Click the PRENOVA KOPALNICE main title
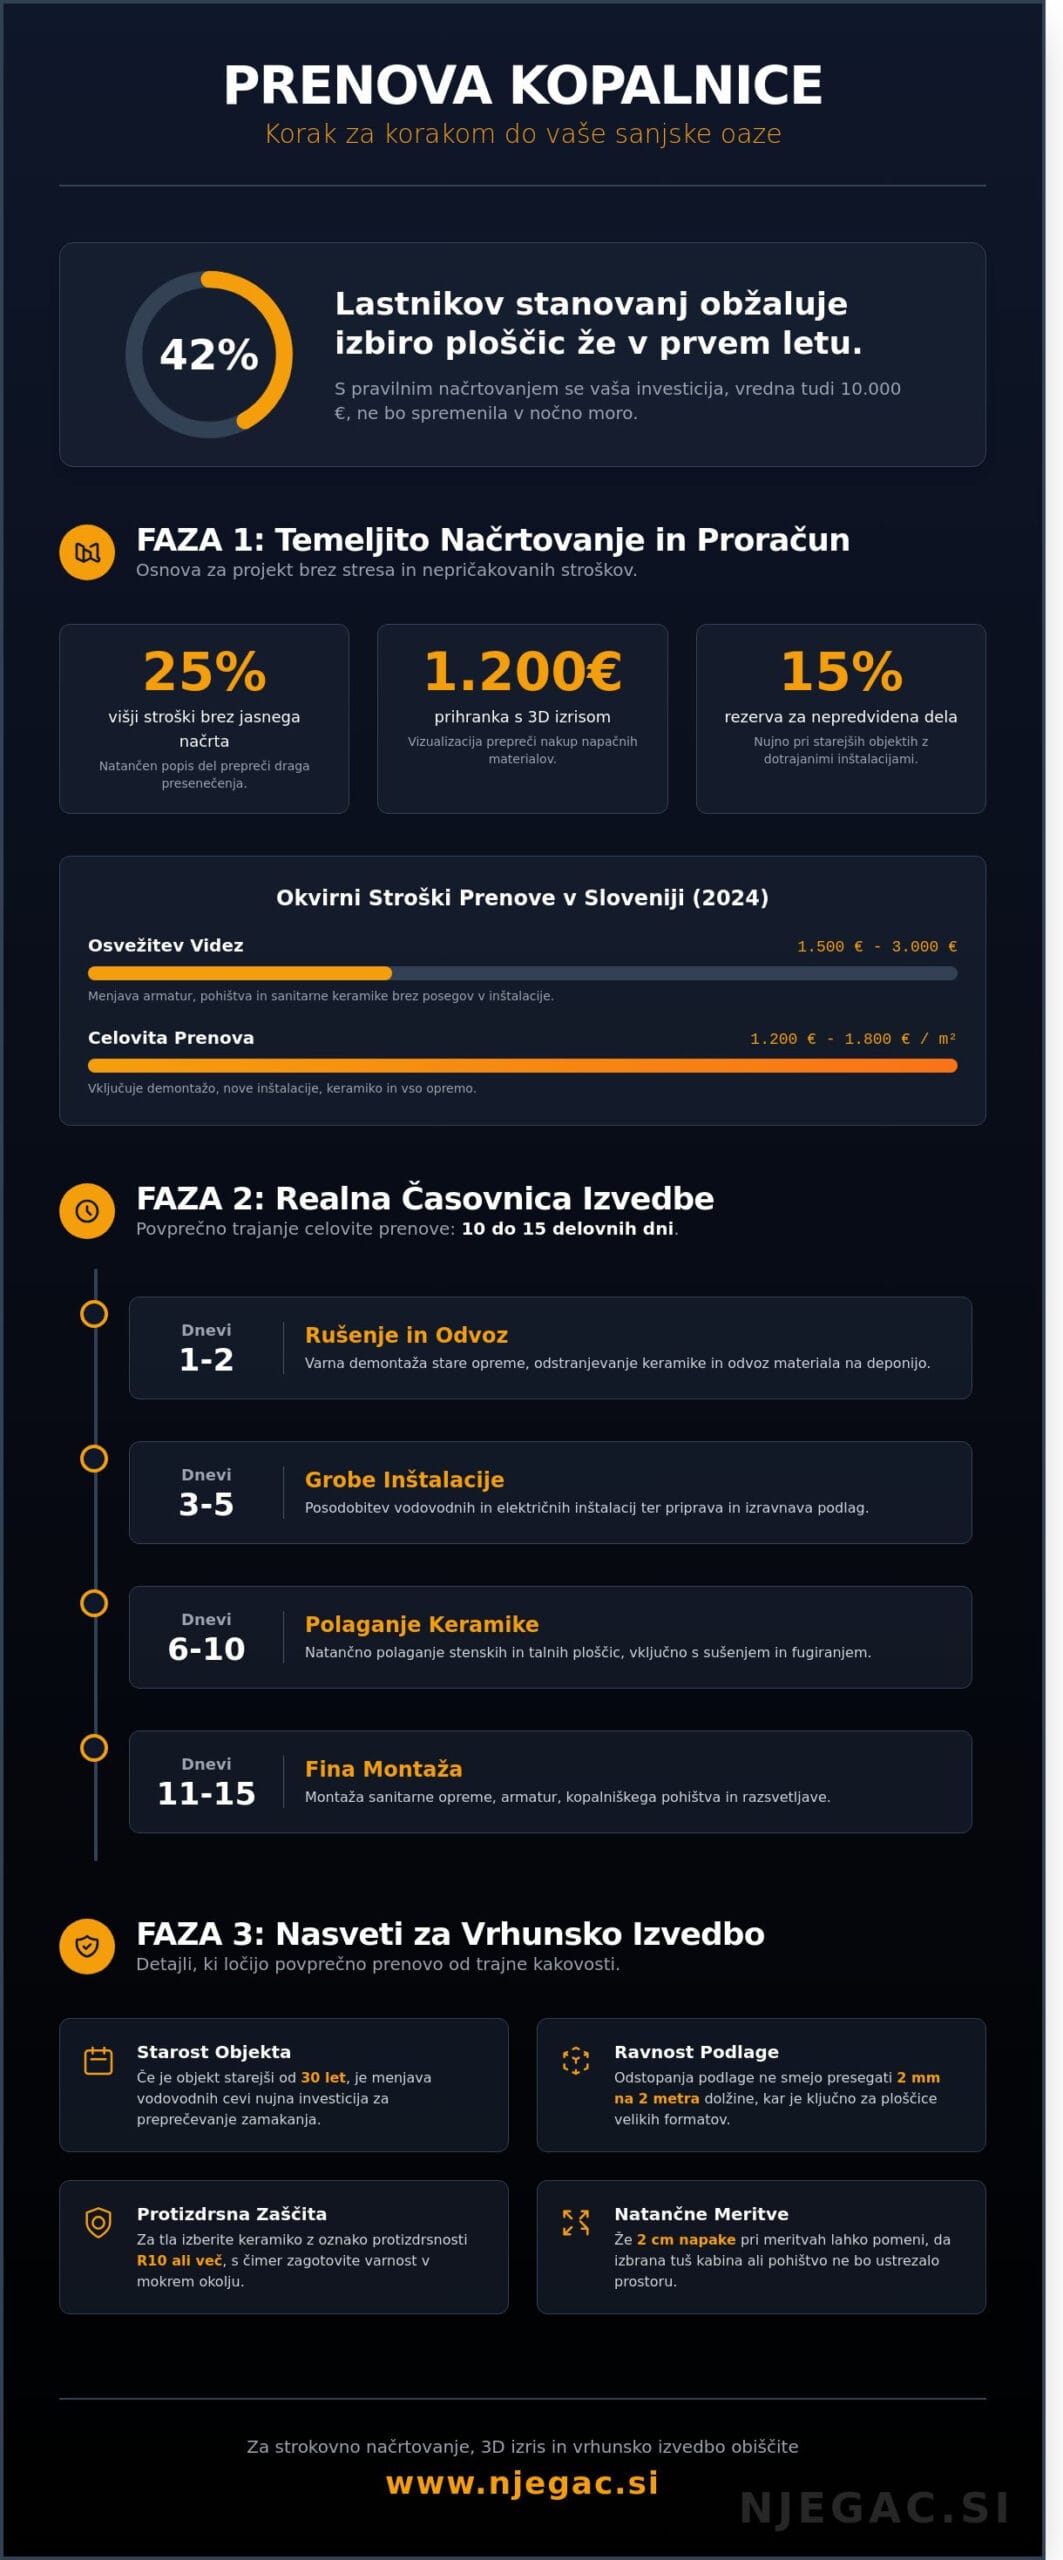 (x=522, y=85)
